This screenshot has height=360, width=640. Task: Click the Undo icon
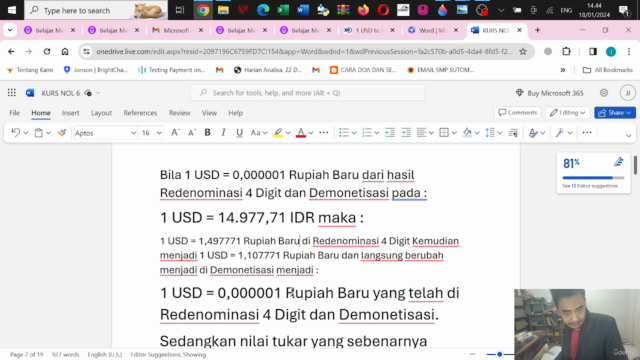pos(16,133)
